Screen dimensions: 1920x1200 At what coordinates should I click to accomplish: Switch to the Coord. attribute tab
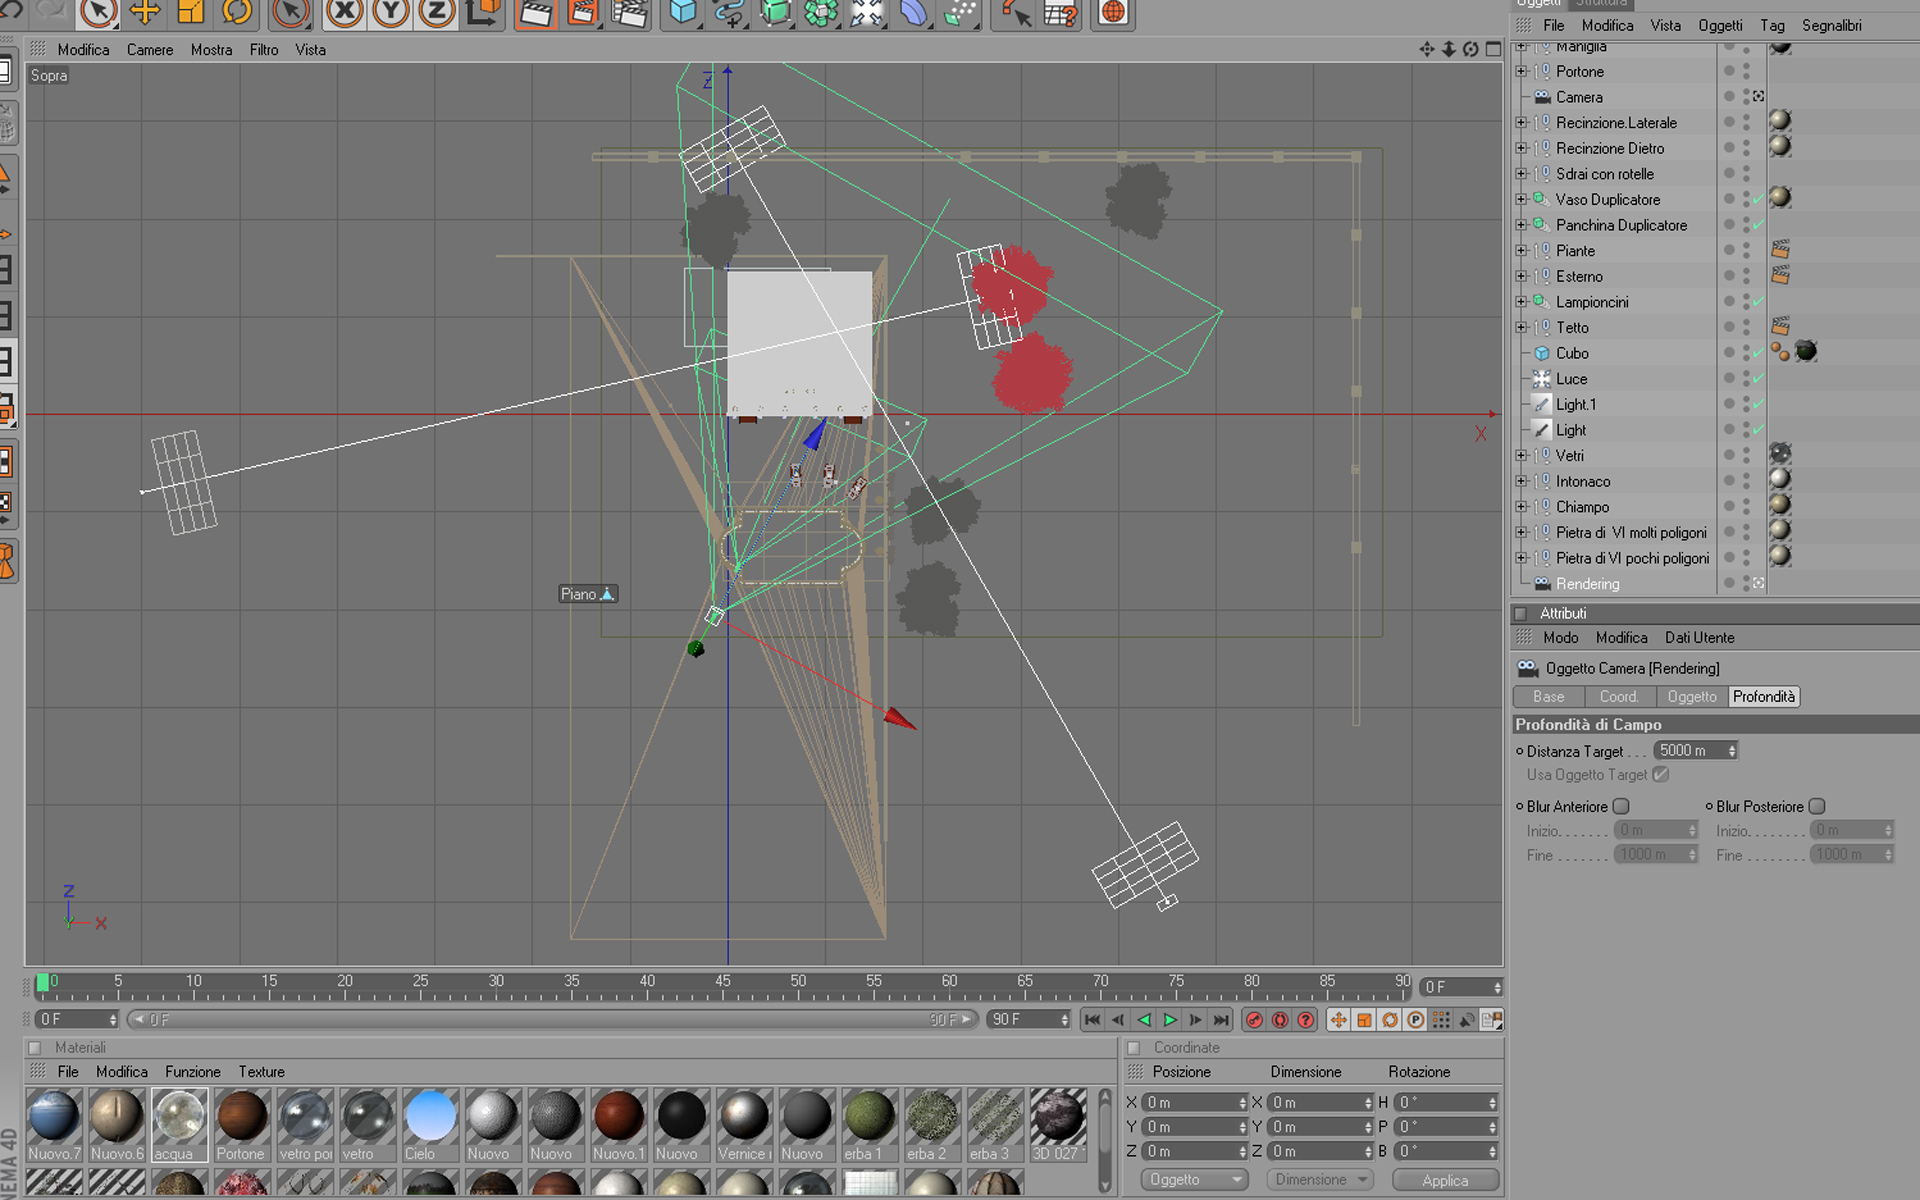1618,697
